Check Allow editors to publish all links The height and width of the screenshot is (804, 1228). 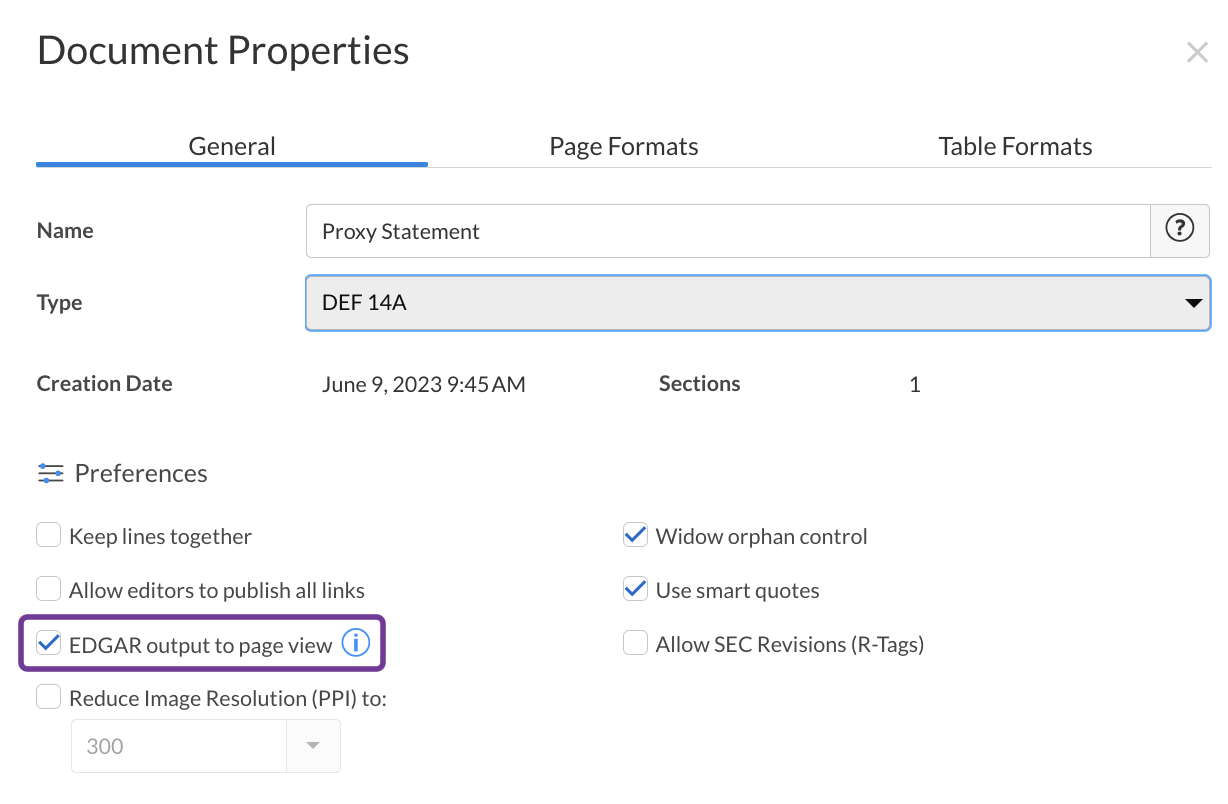[x=48, y=588]
